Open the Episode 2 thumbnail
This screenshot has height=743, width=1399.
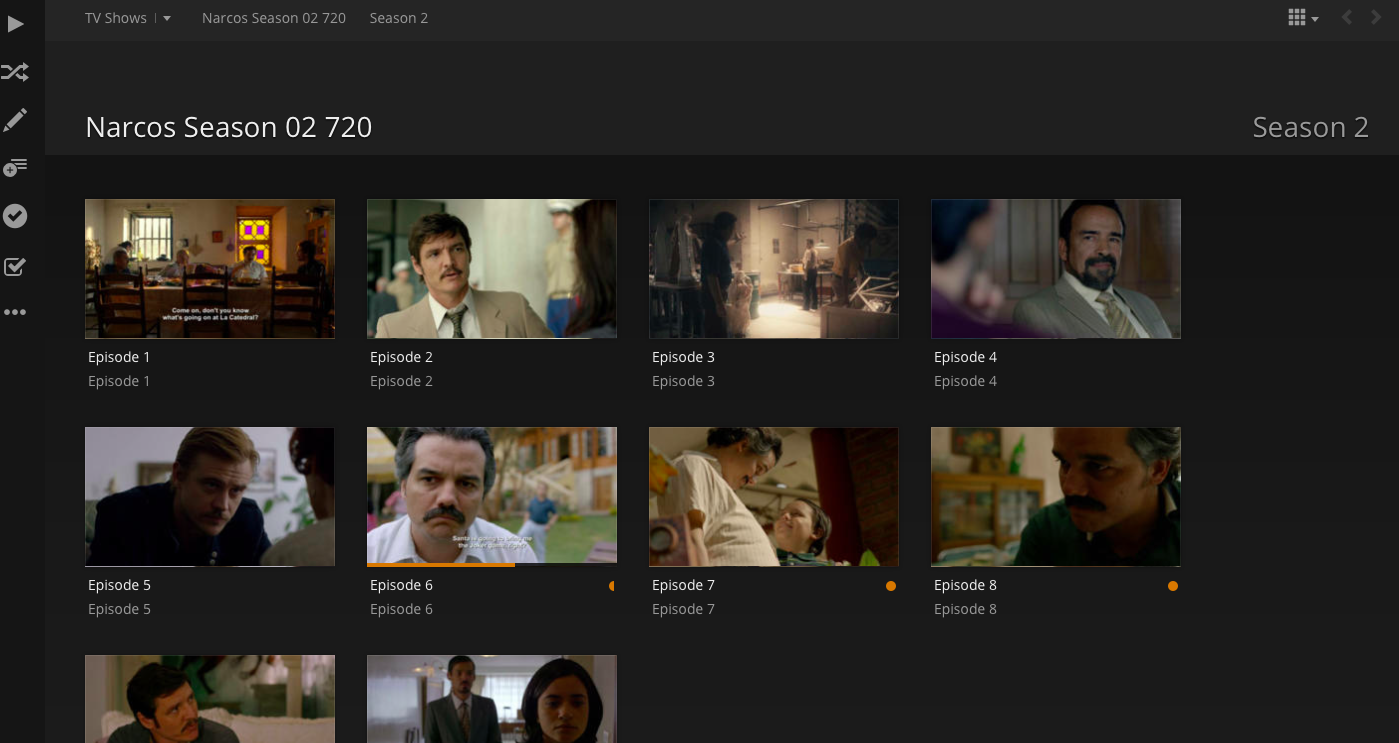click(492, 269)
